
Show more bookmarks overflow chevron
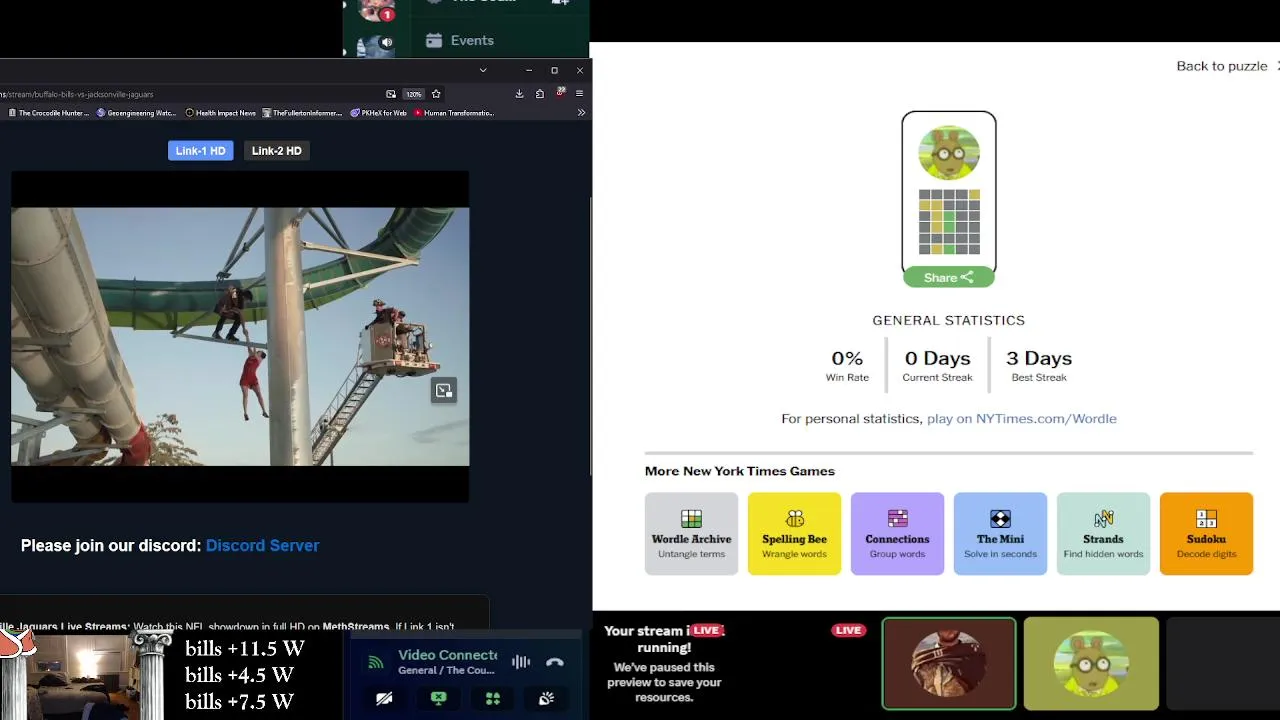(x=581, y=113)
